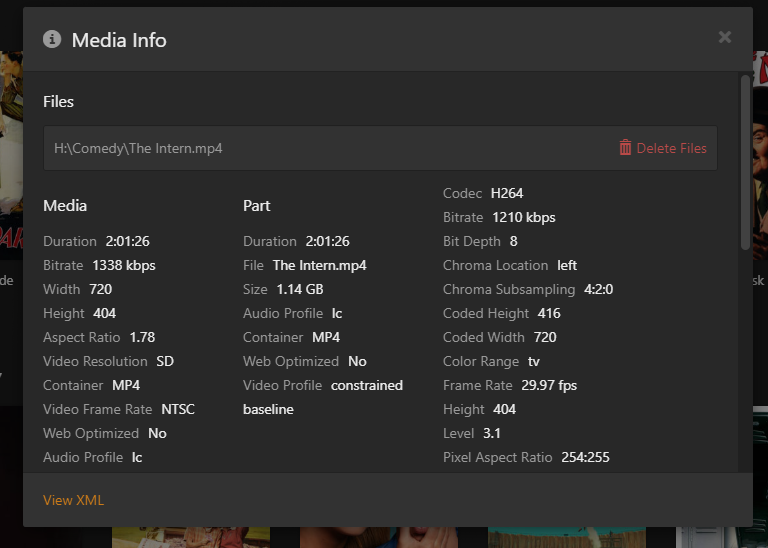The width and height of the screenshot is (768, 548).
Task: Click the Video Resolution SD entry
Action: (108, 361)
